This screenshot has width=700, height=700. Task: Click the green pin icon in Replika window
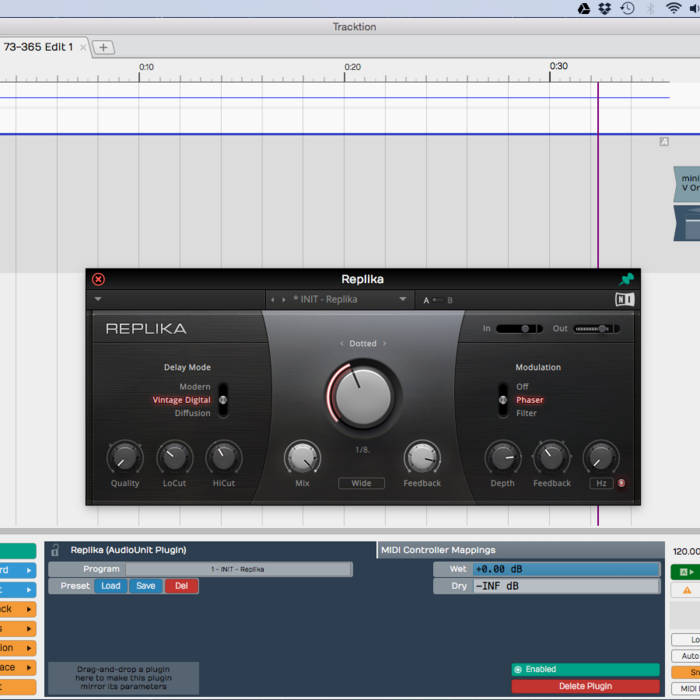[627, 279]
